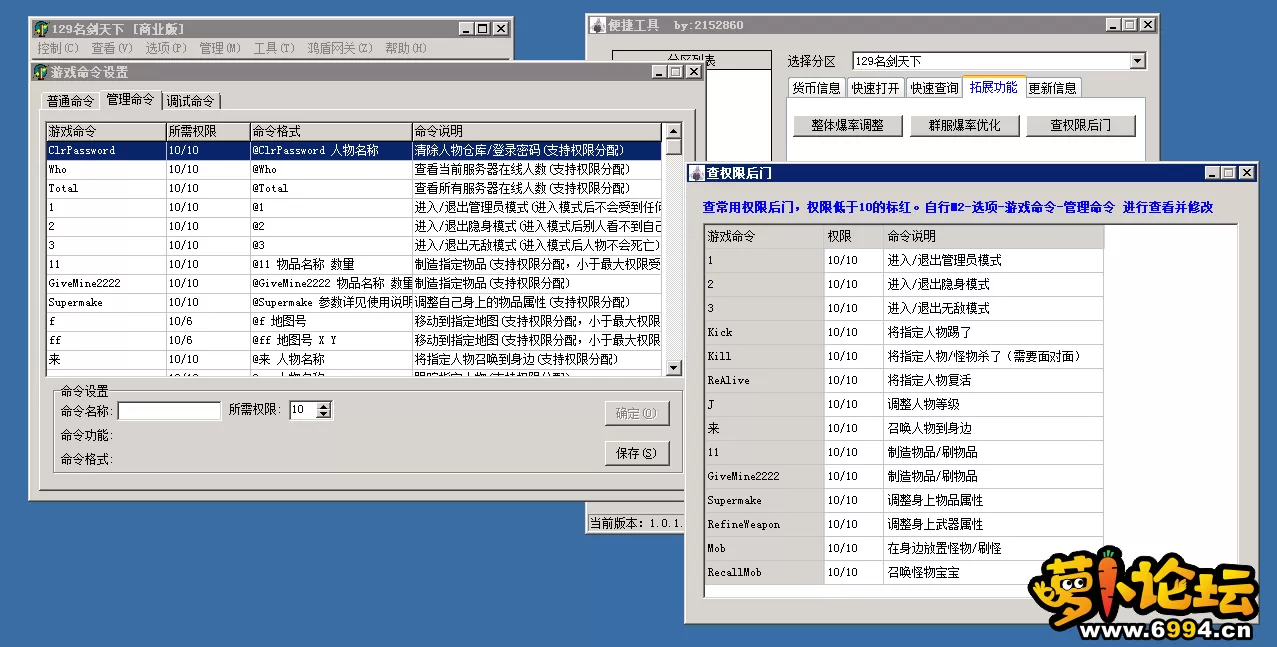Select the ff command row
This screenshot has width=1277, height=647.
point(354,340)
